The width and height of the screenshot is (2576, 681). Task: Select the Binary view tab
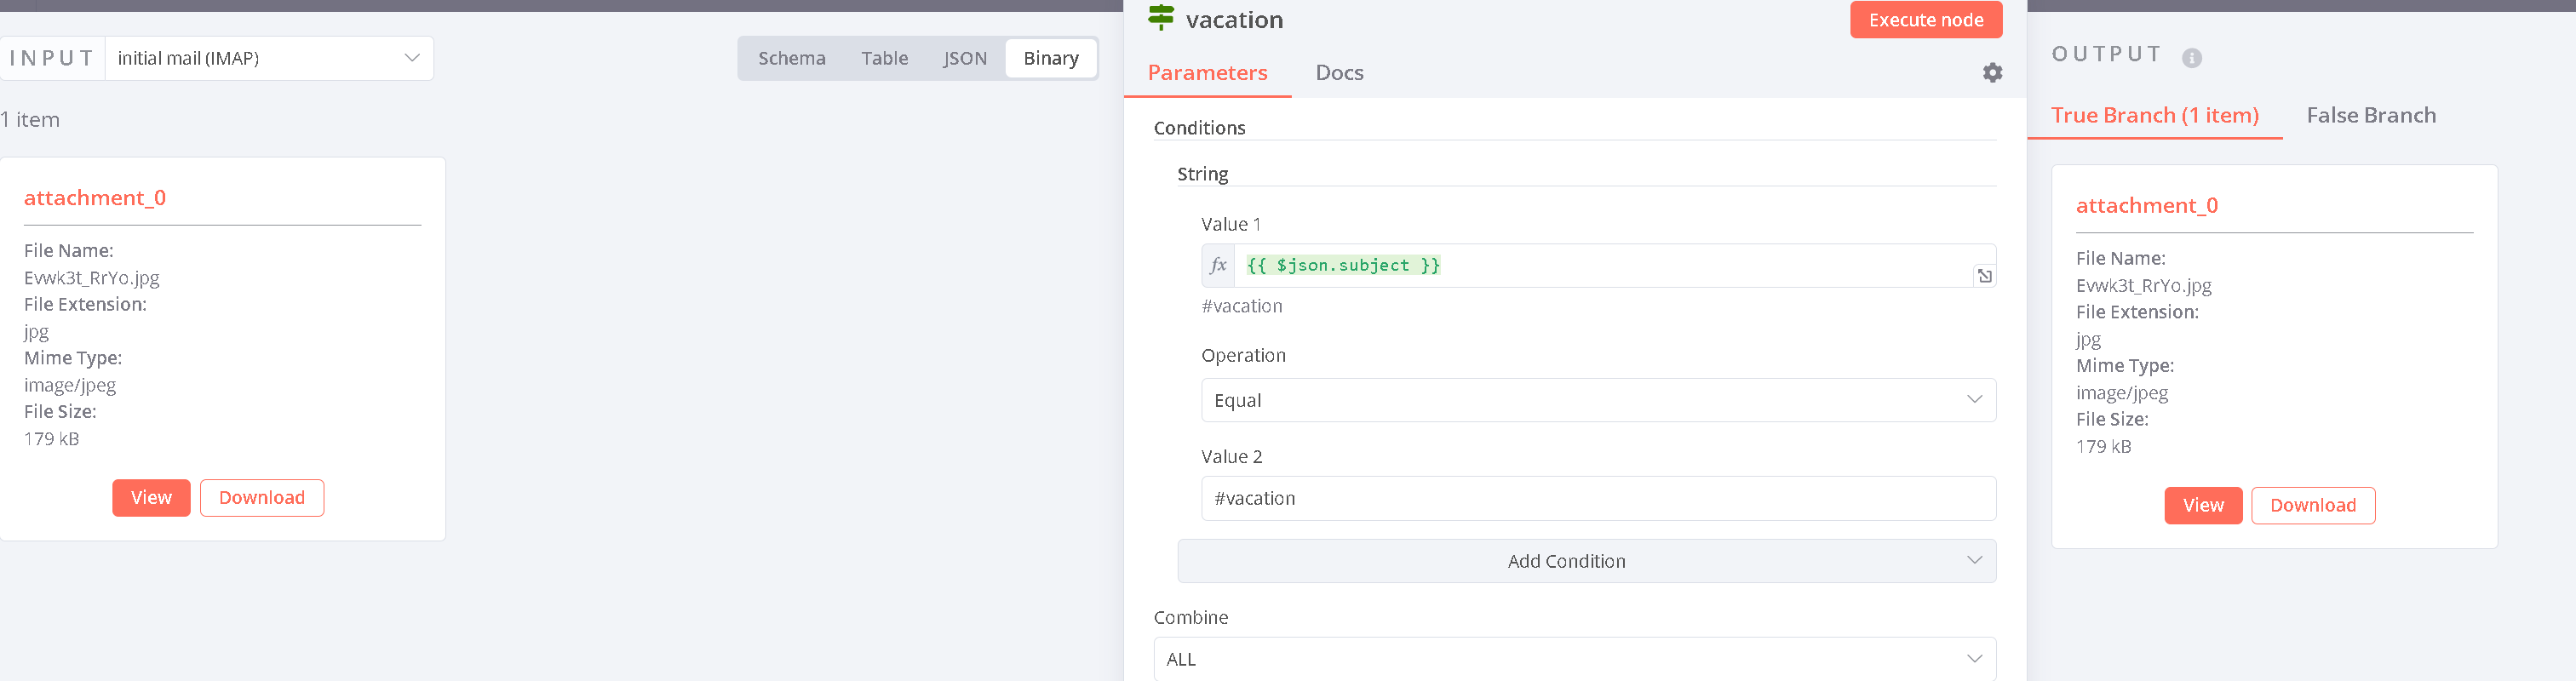[1050, 58]
